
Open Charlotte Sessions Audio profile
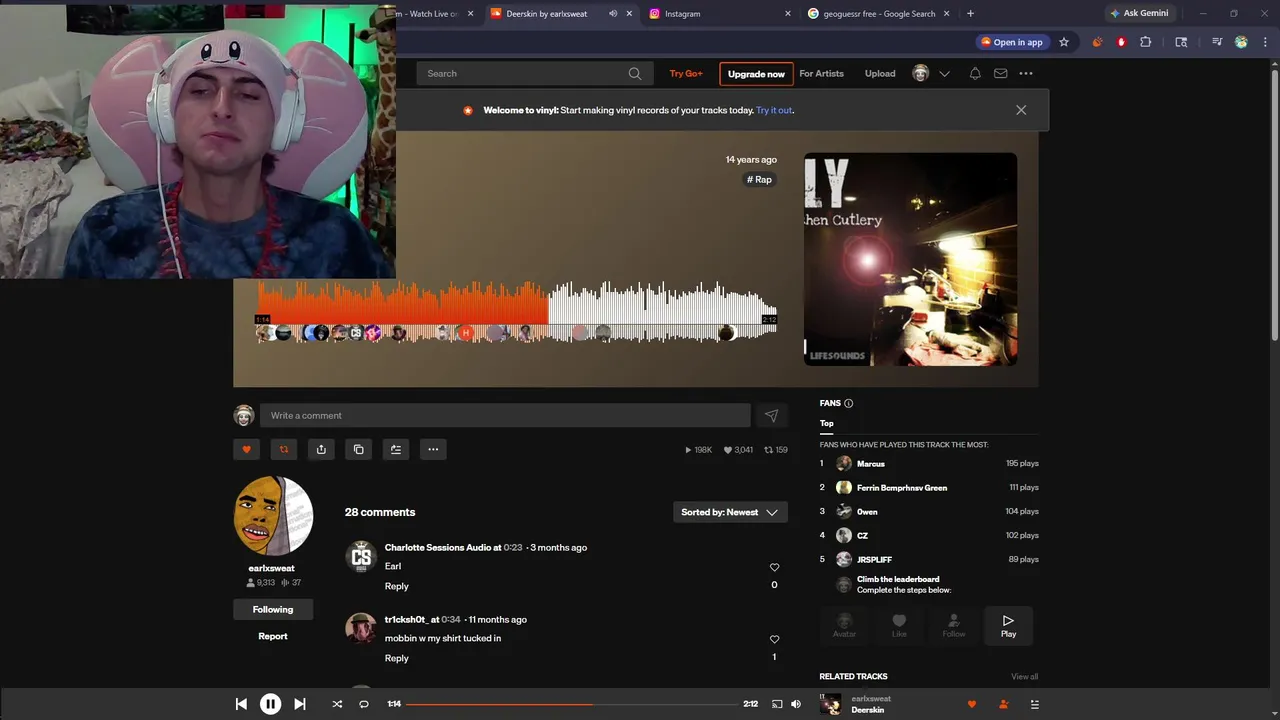point(438,547)
